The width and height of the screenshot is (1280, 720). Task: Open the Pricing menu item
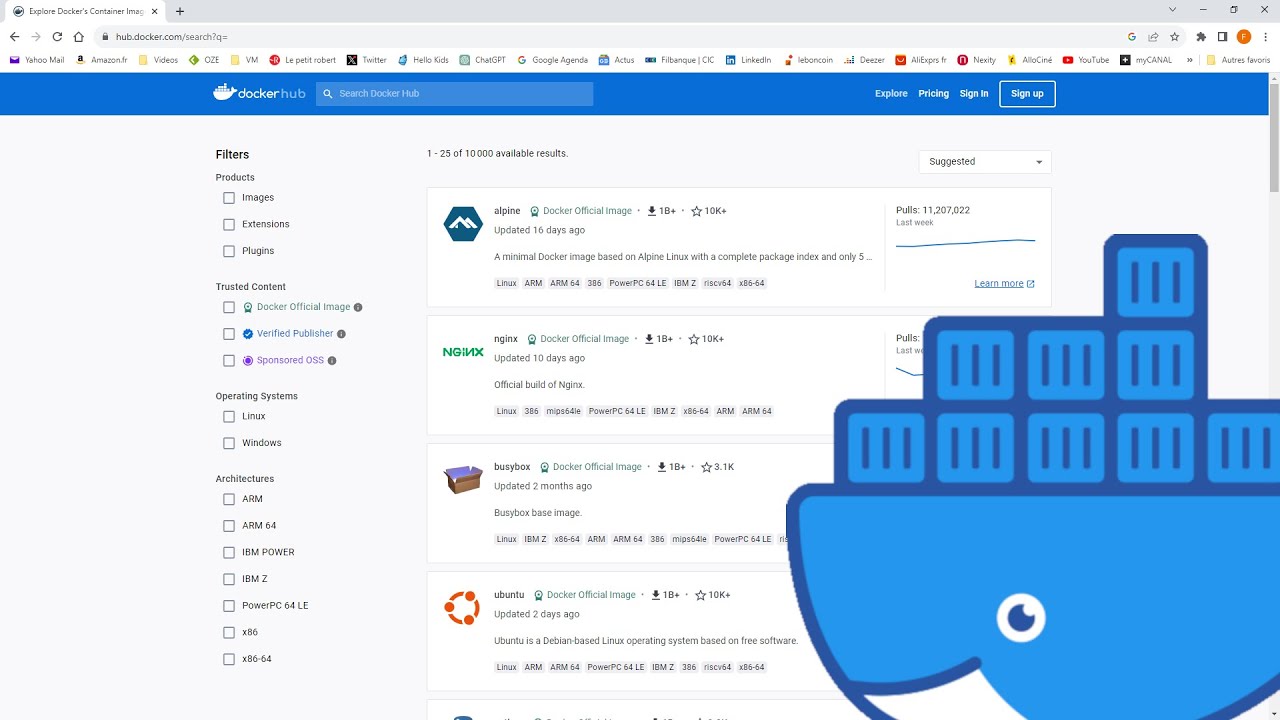934,94
